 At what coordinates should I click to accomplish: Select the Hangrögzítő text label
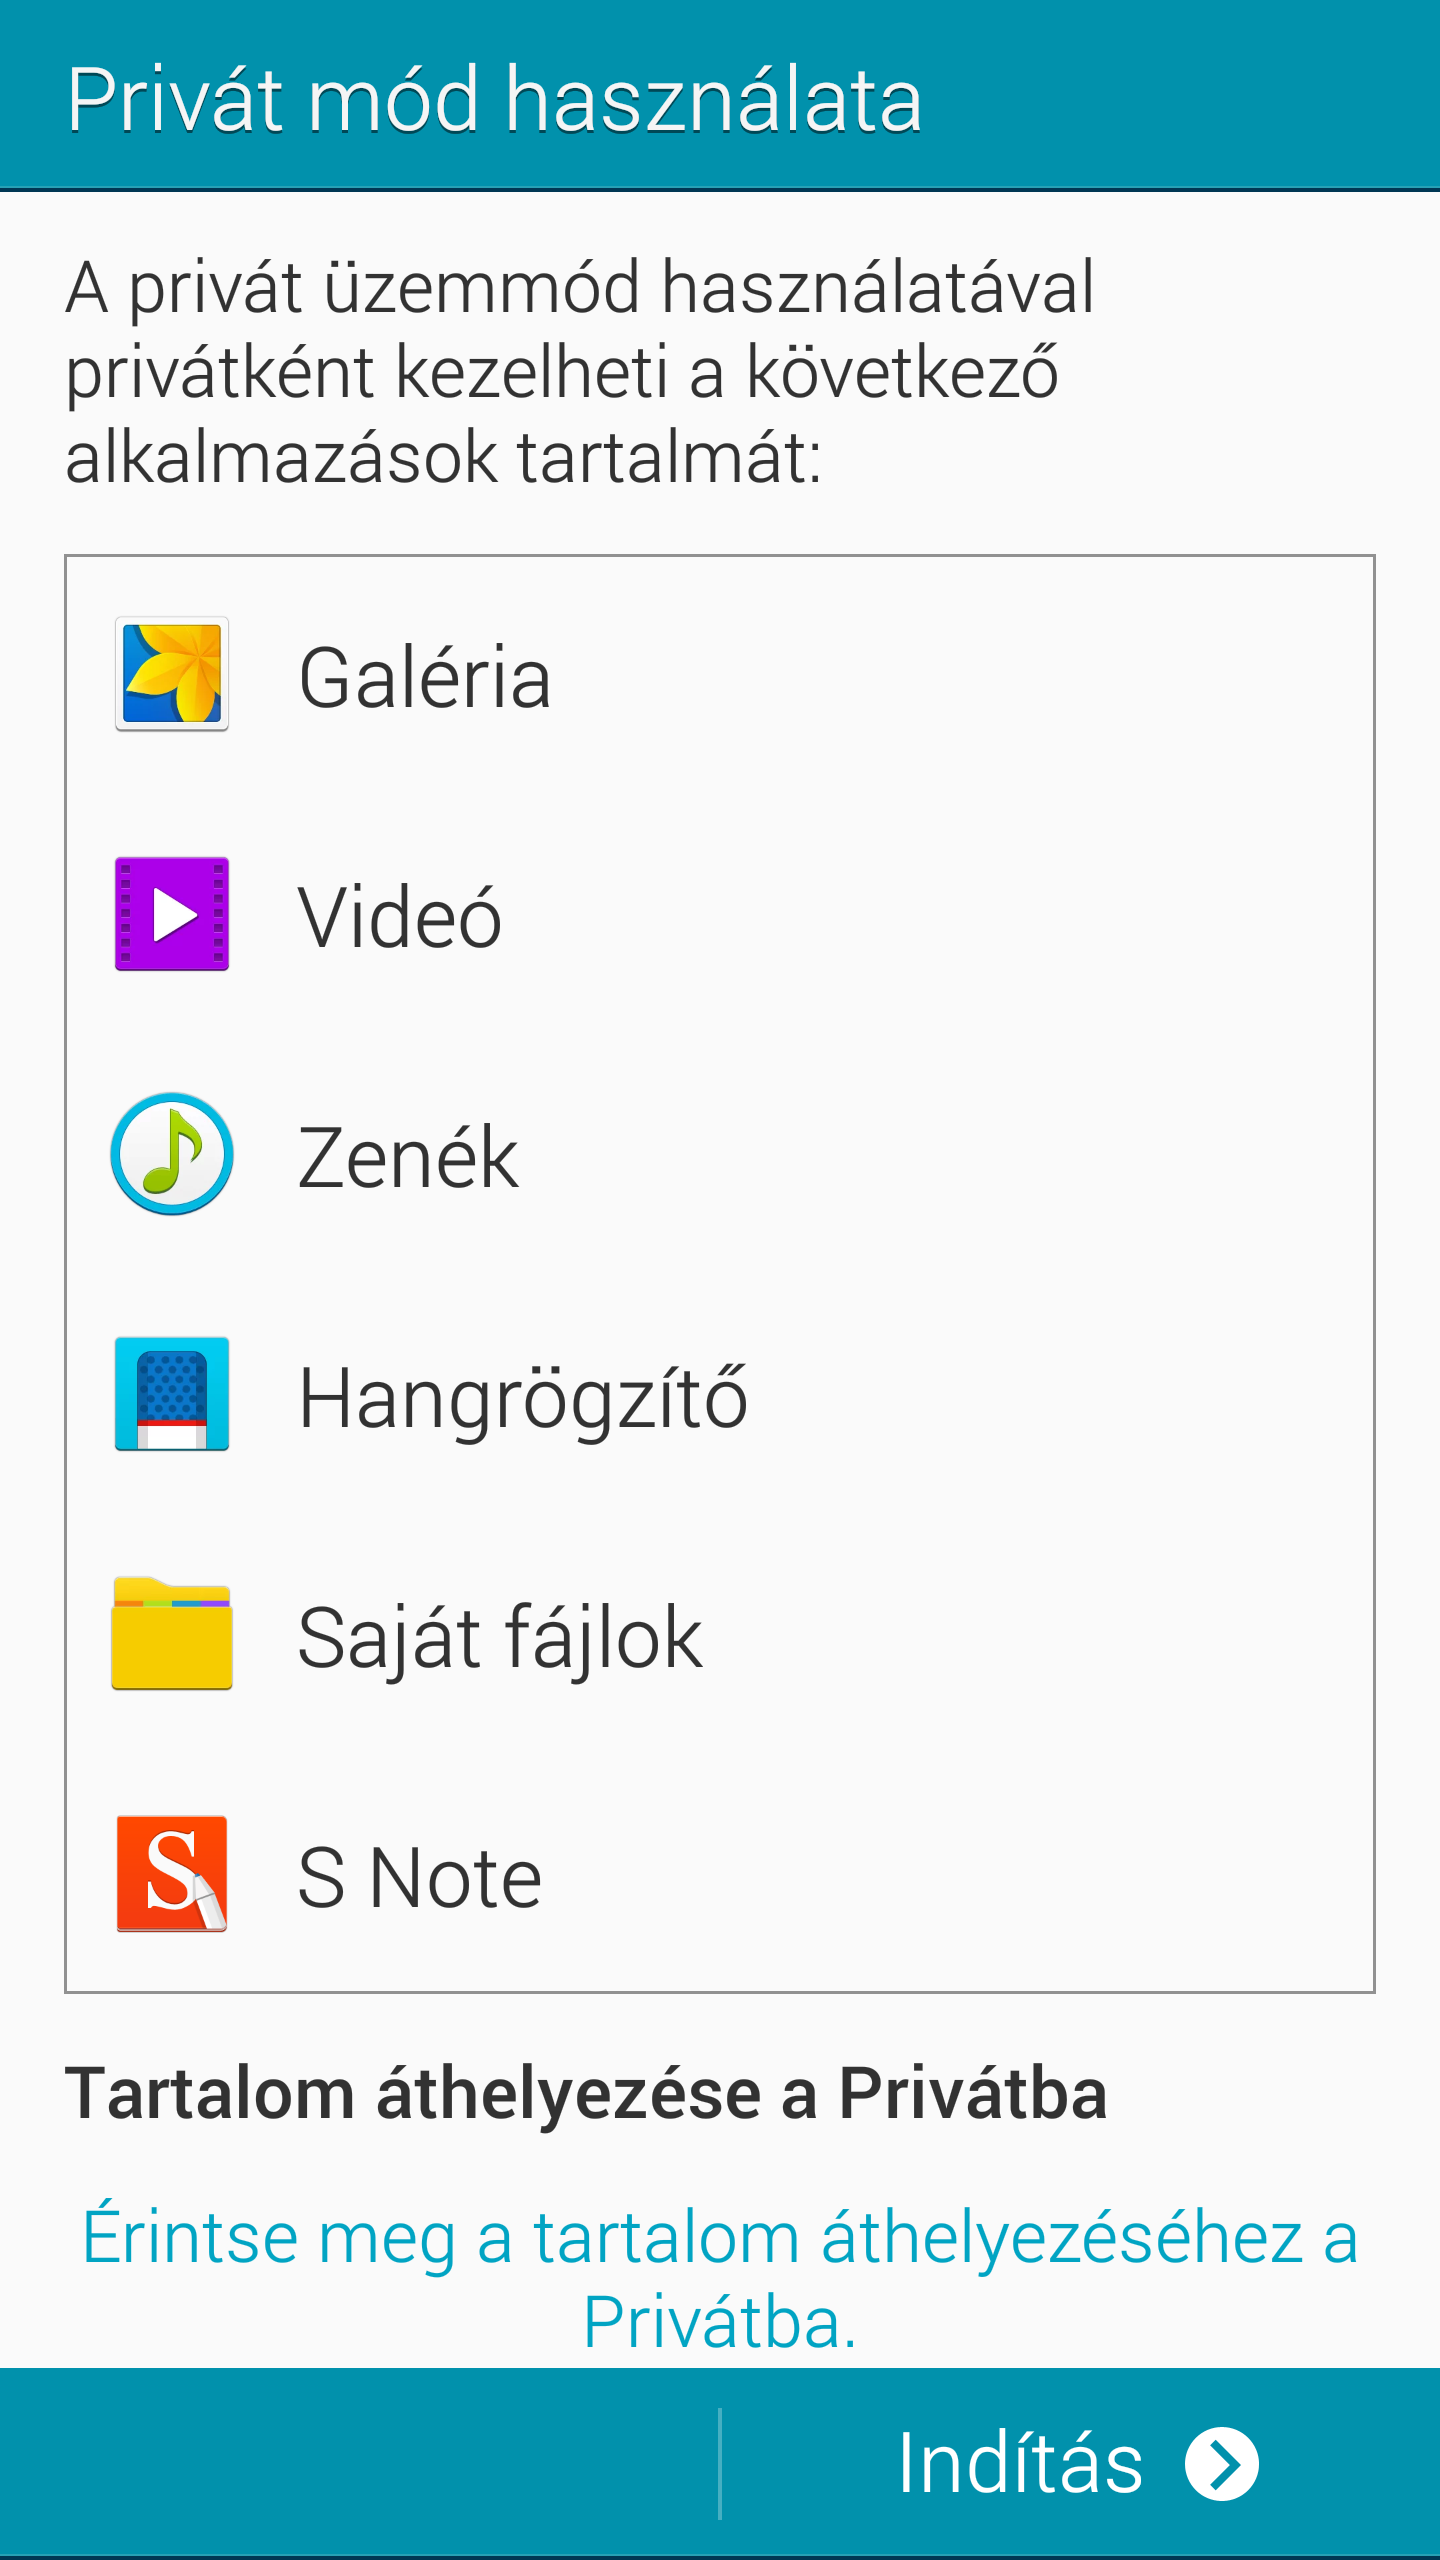[x=523, y=1398]
